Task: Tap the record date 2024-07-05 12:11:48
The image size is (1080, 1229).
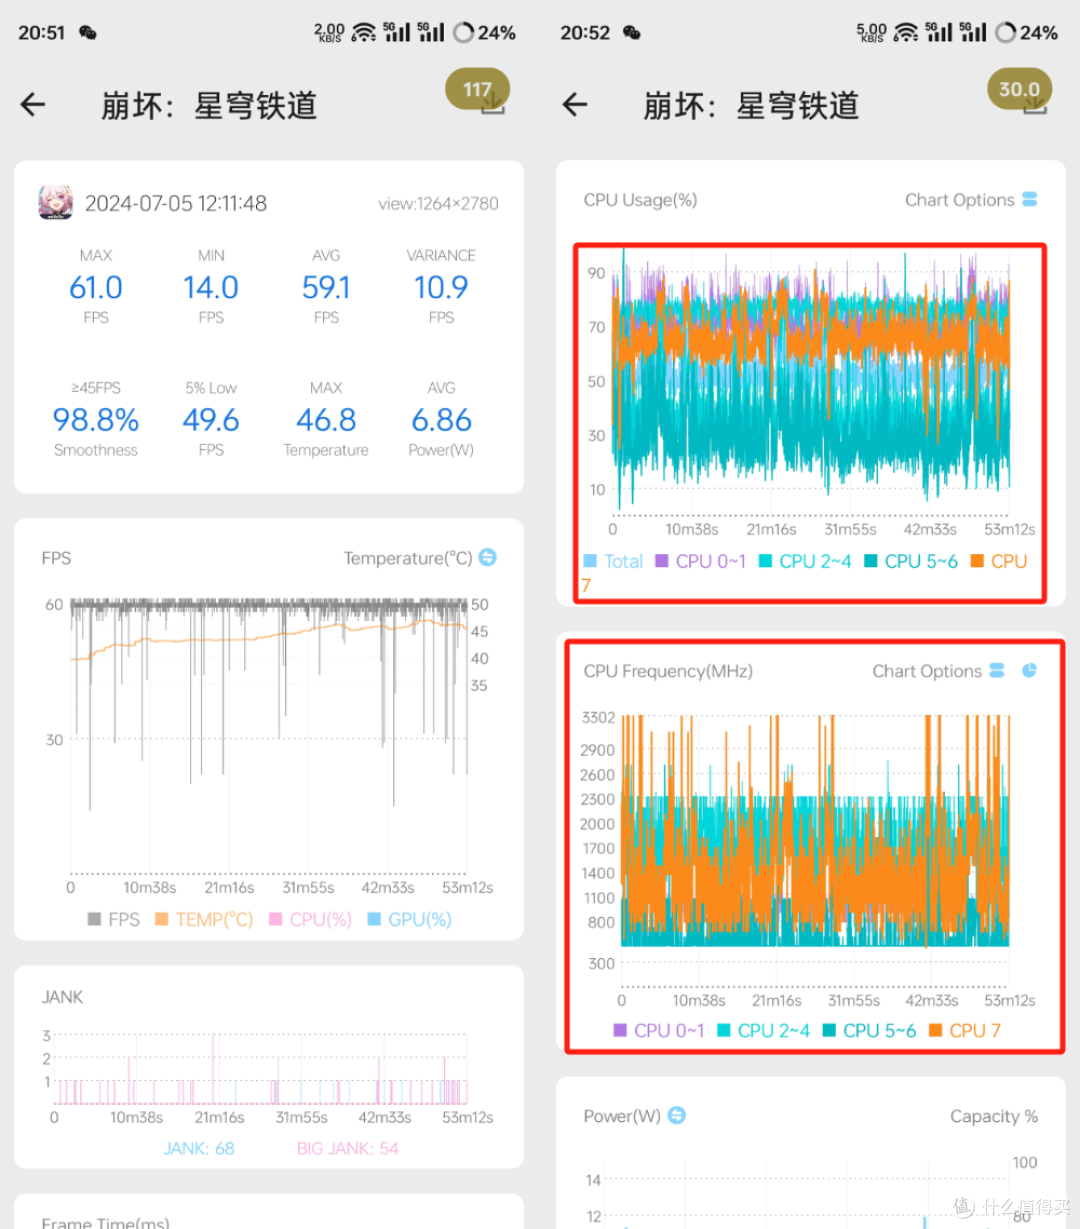Action: pyautogui.click(x=176, y=204)
